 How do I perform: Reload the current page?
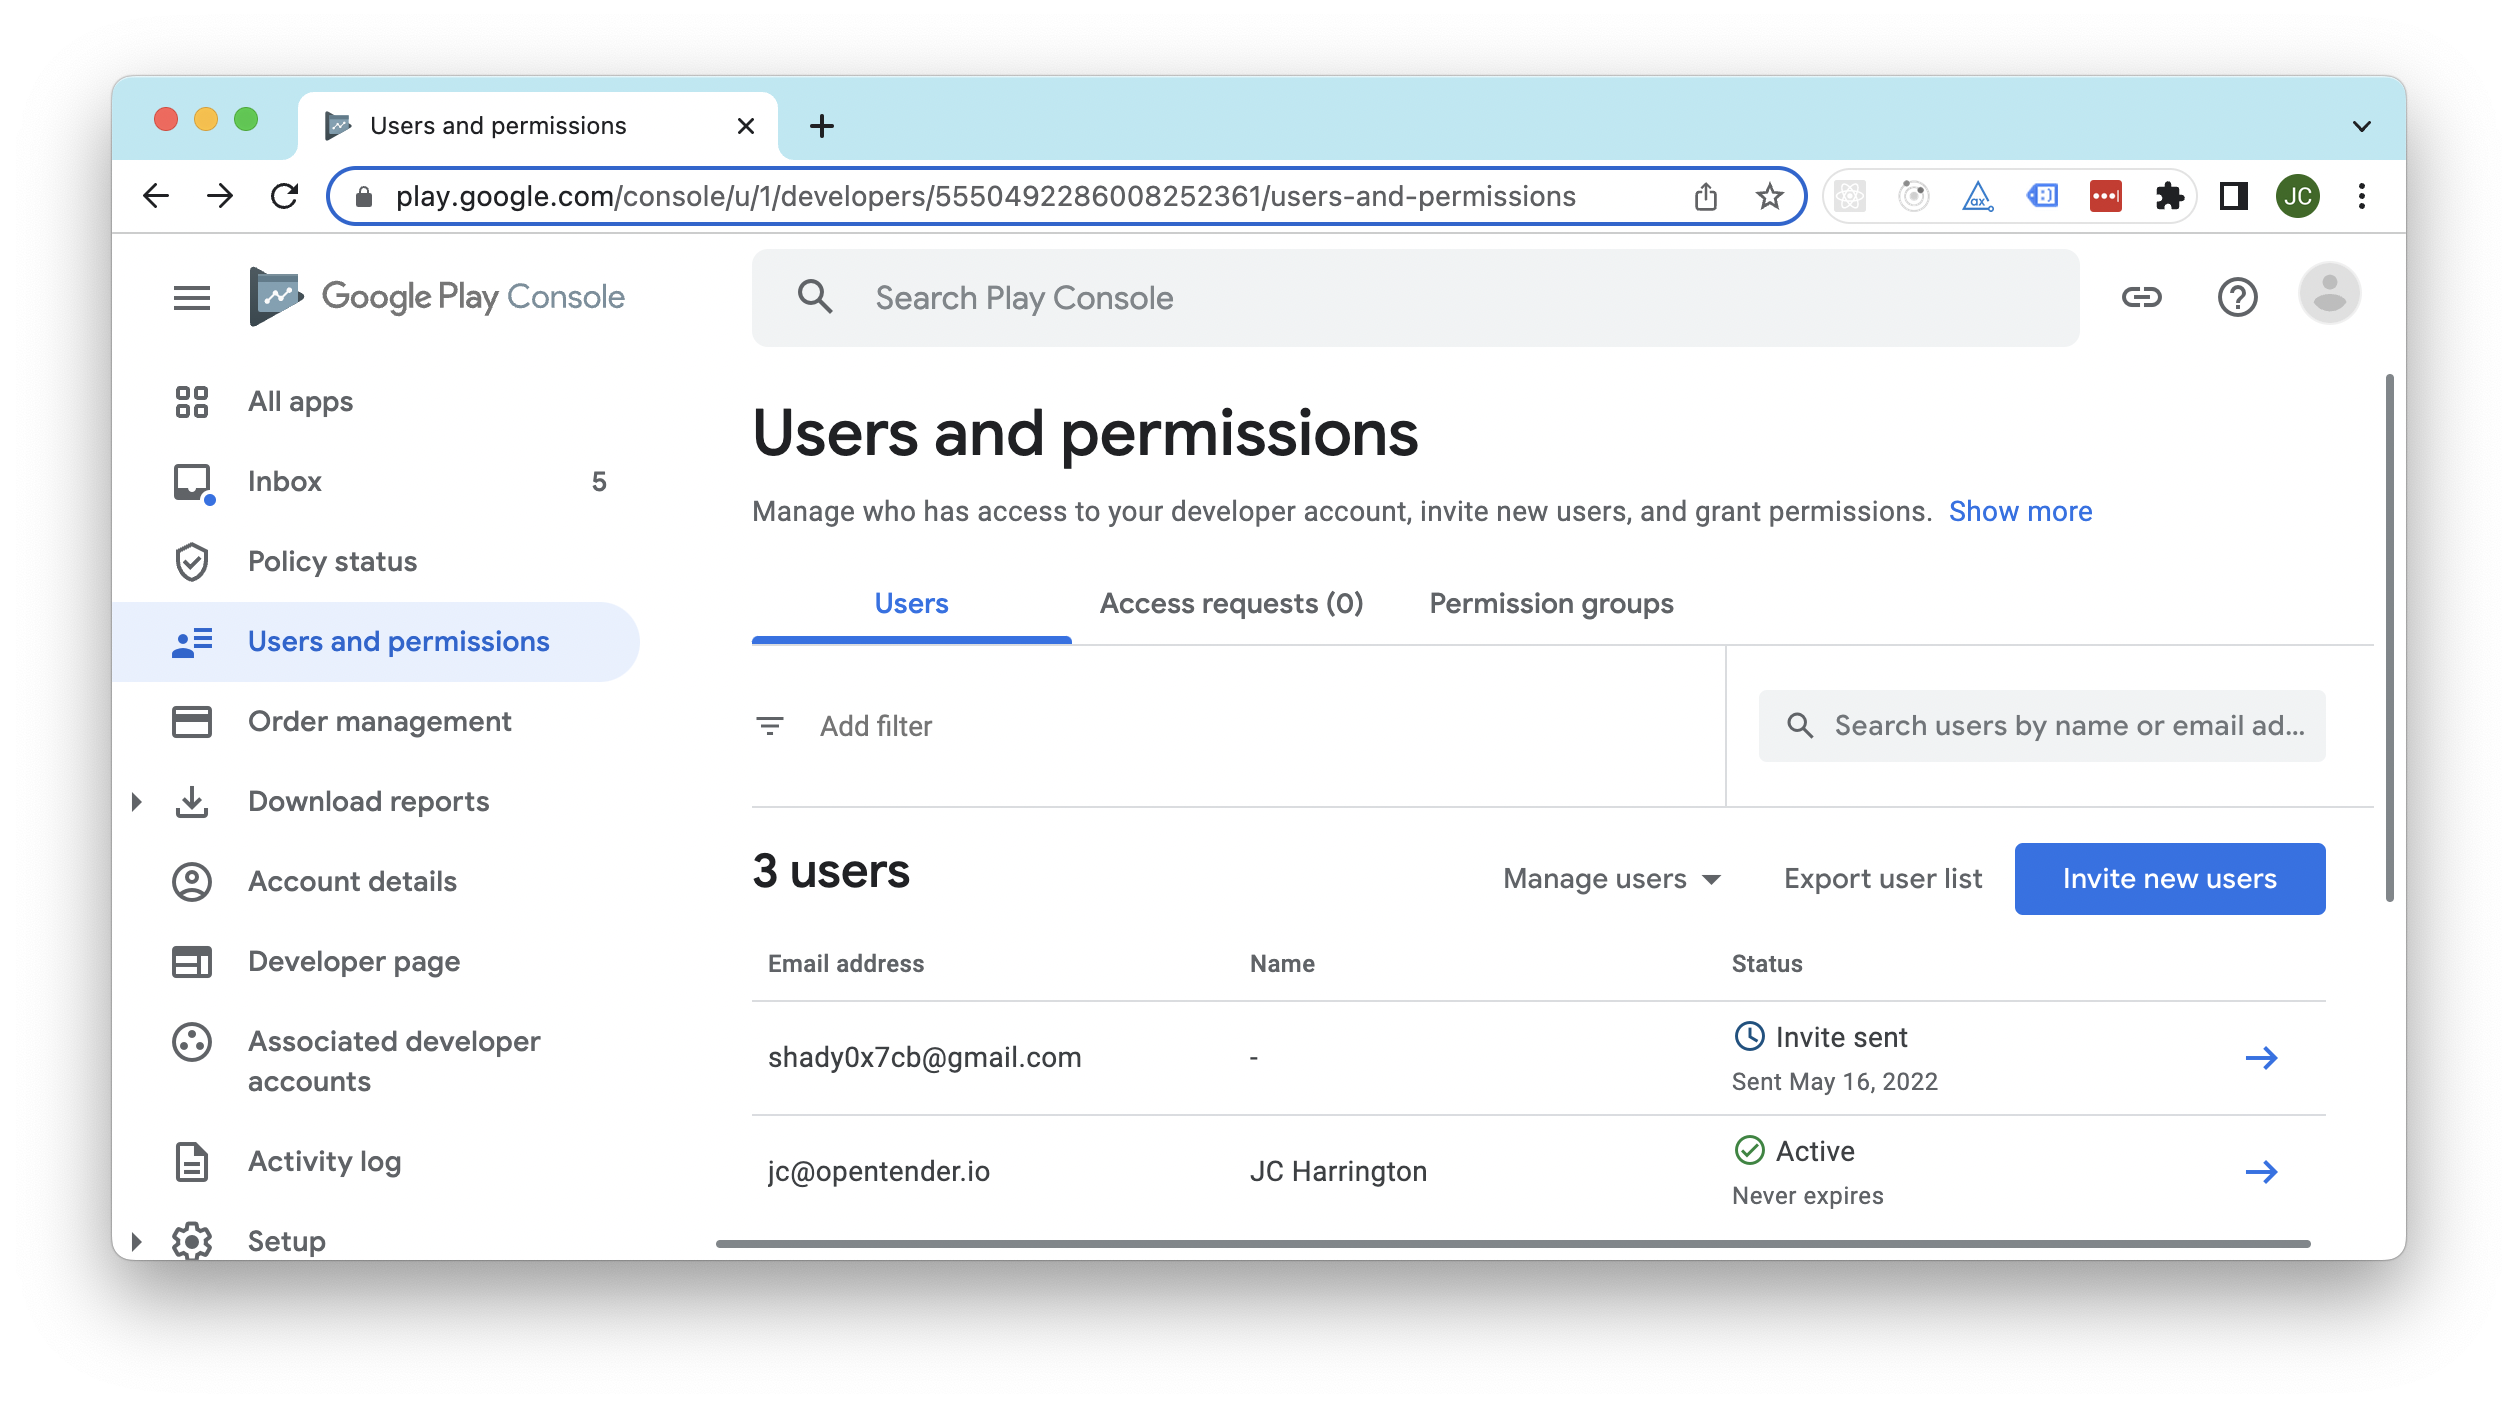(284, 196)
